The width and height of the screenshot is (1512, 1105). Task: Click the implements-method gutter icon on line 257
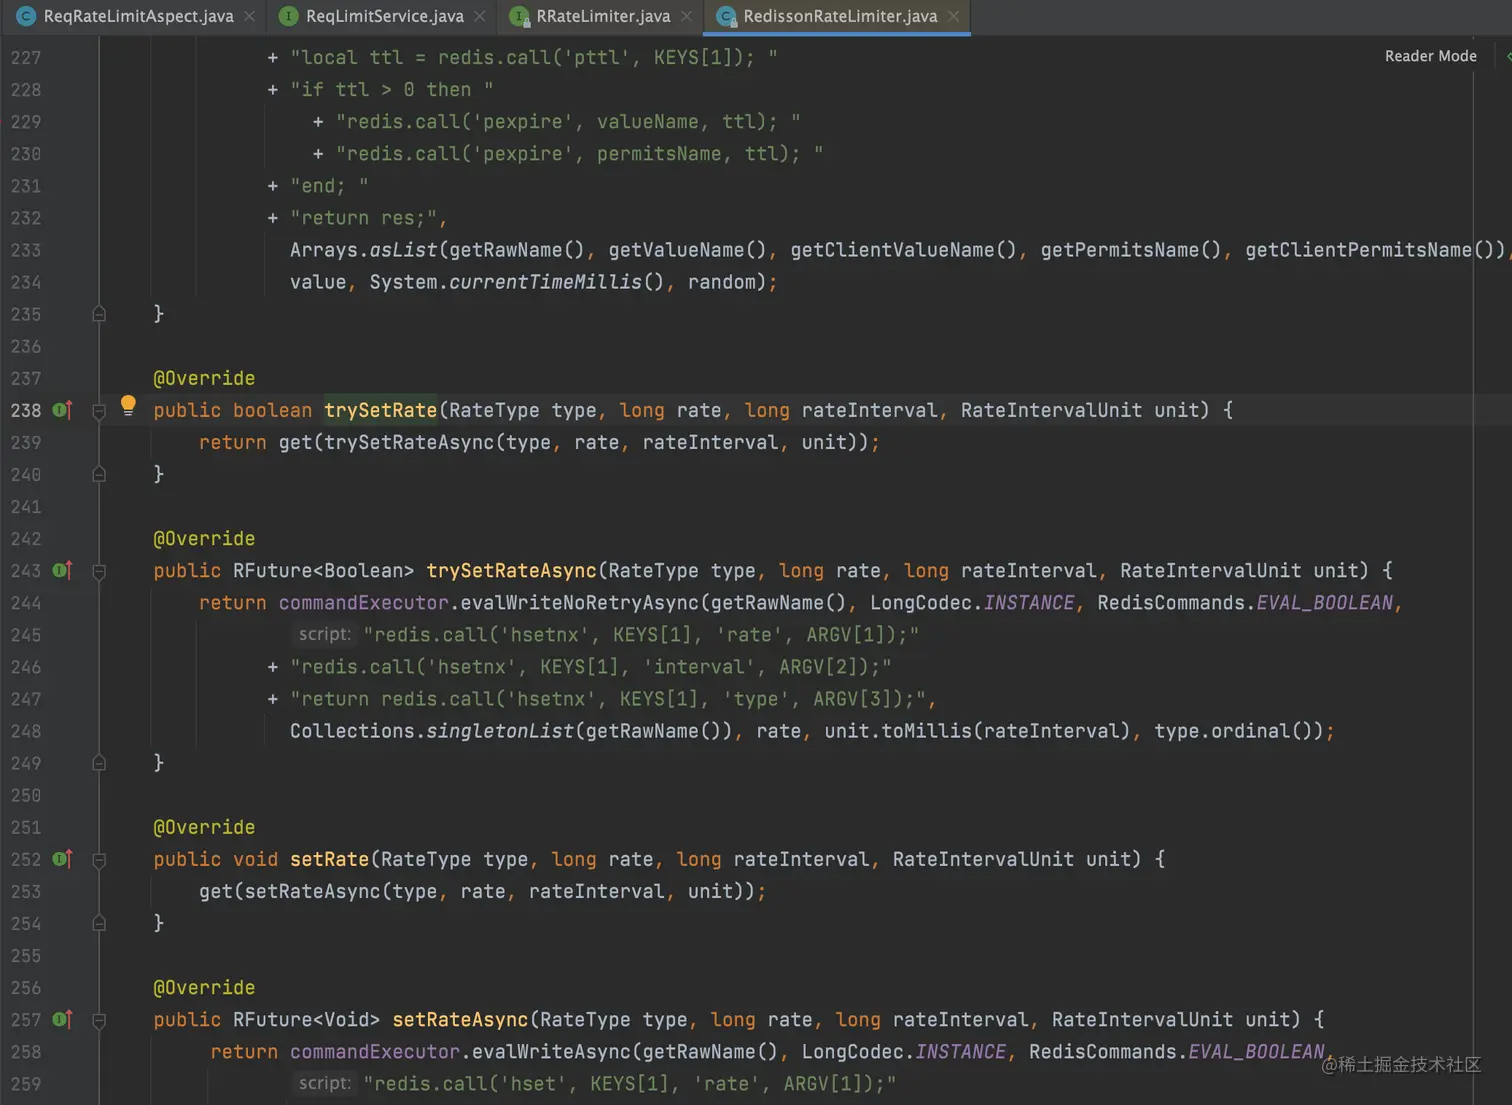[x=62, y=1019]
